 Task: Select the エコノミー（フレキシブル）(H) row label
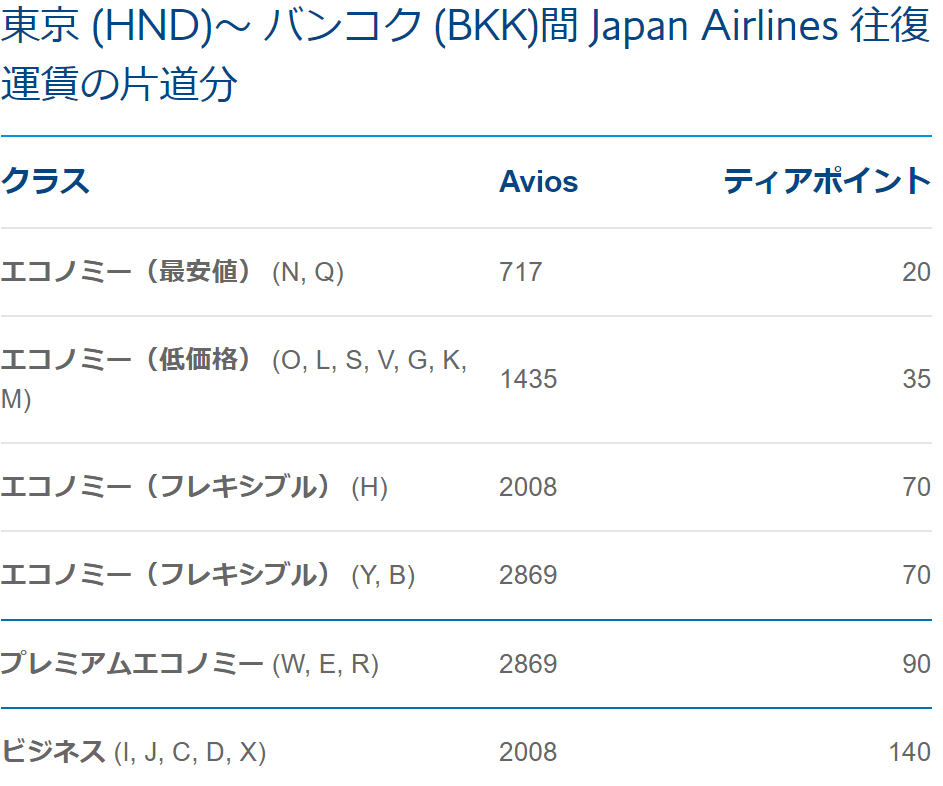click(194, 487)
